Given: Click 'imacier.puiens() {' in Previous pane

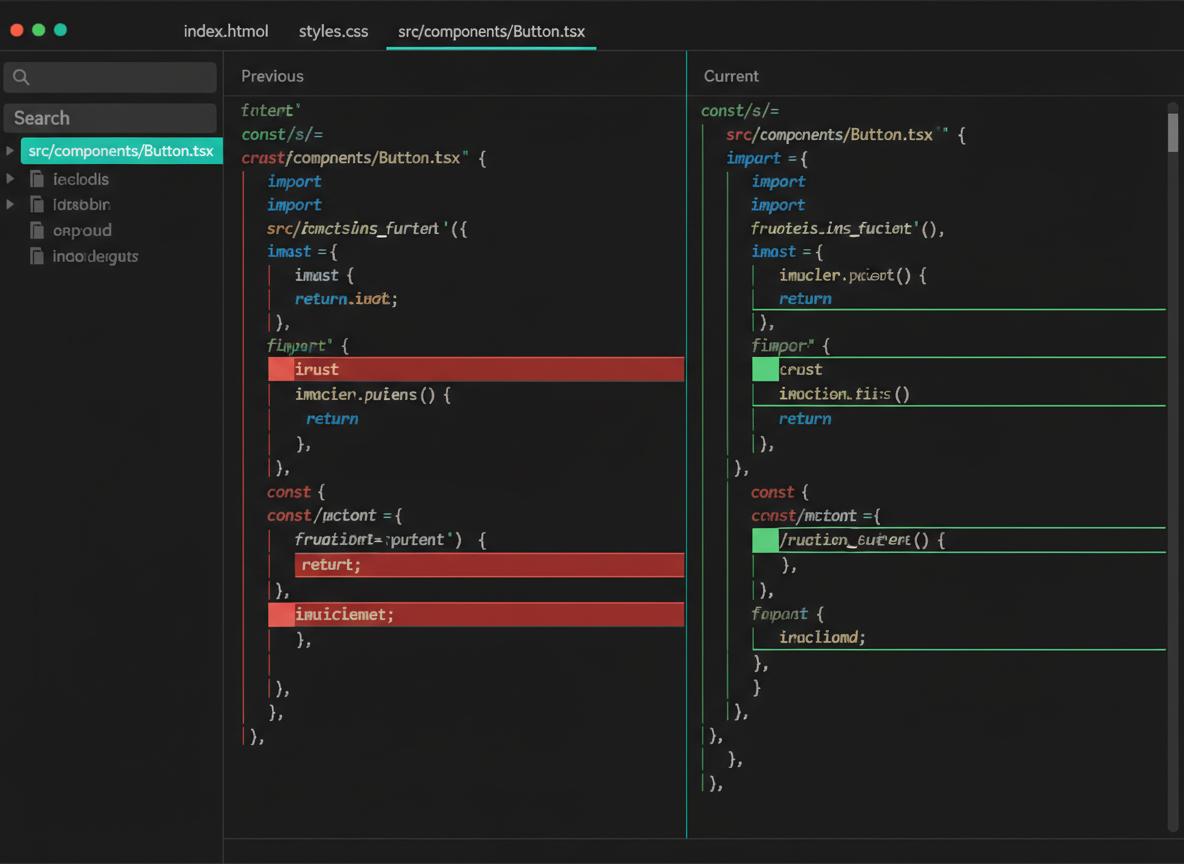Looking at the screenshot, I should click(372, 395).
